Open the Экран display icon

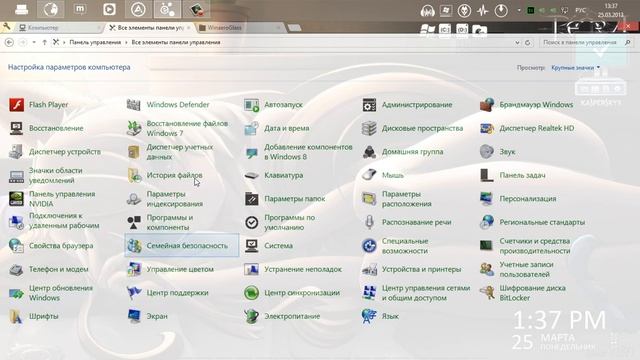(x=134, y=316)
